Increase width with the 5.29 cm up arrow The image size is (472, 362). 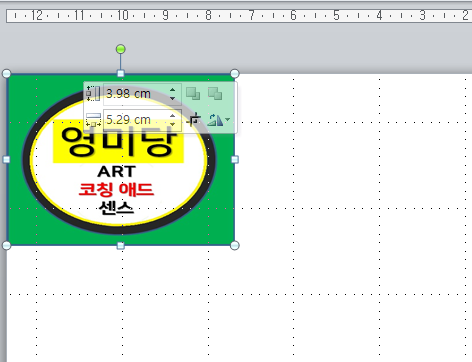click(x=172, y=116)
